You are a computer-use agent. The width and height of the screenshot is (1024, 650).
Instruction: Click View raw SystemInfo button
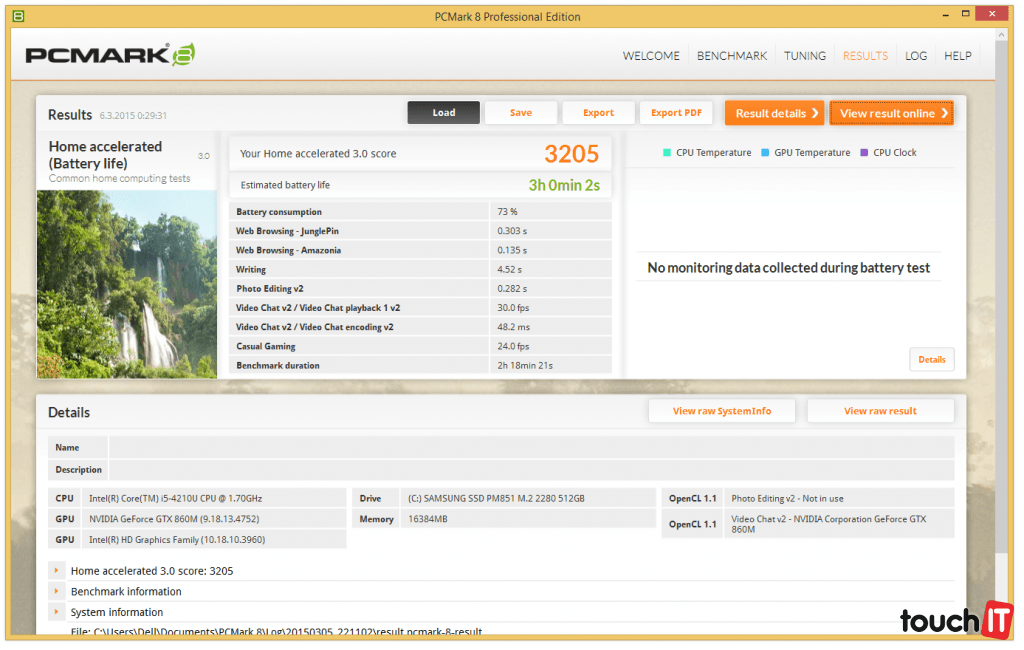pos(722,411)
